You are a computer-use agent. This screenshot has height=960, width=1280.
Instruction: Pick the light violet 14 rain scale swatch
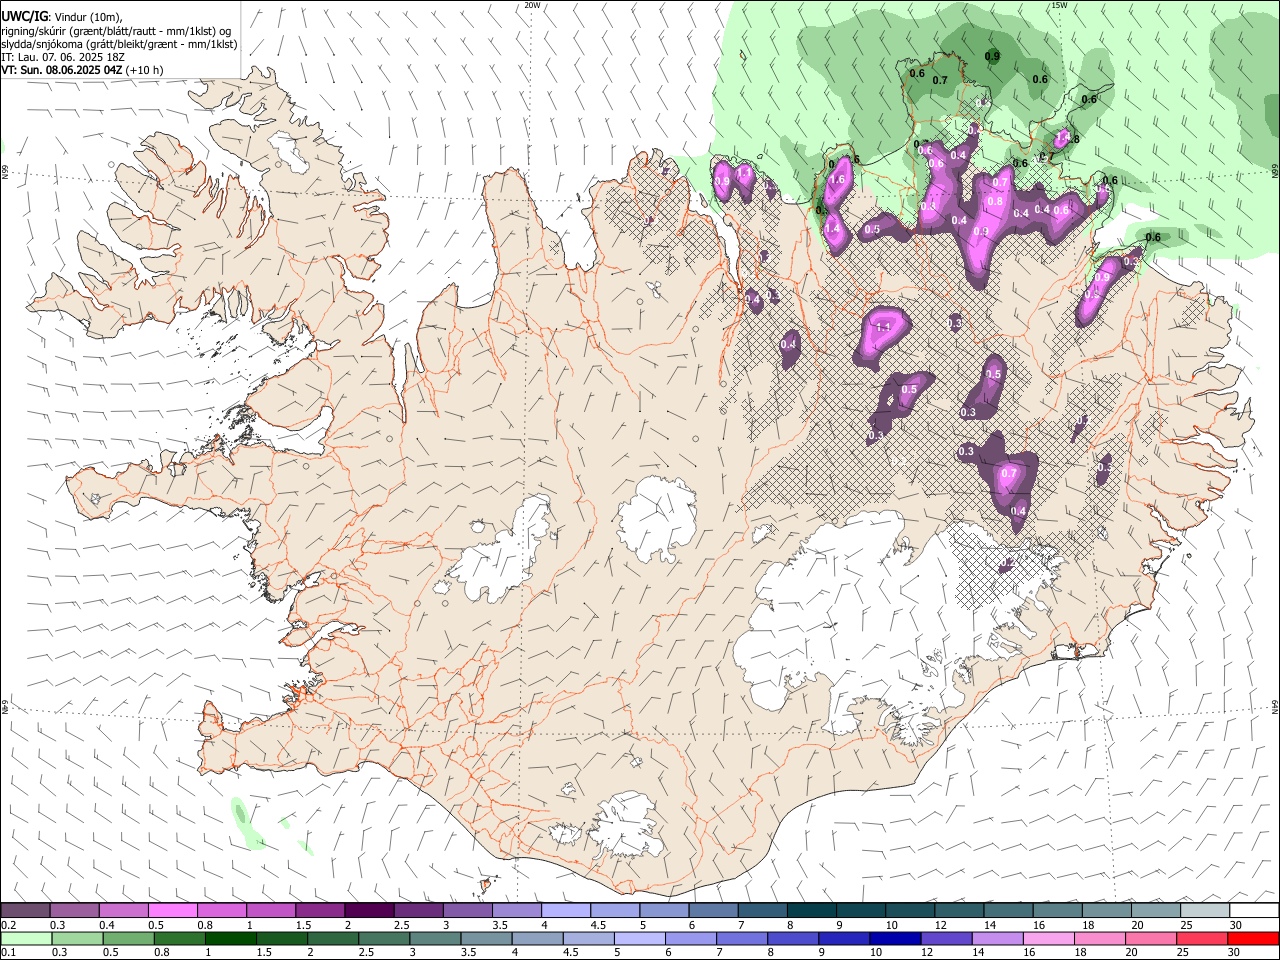[997, 939]
